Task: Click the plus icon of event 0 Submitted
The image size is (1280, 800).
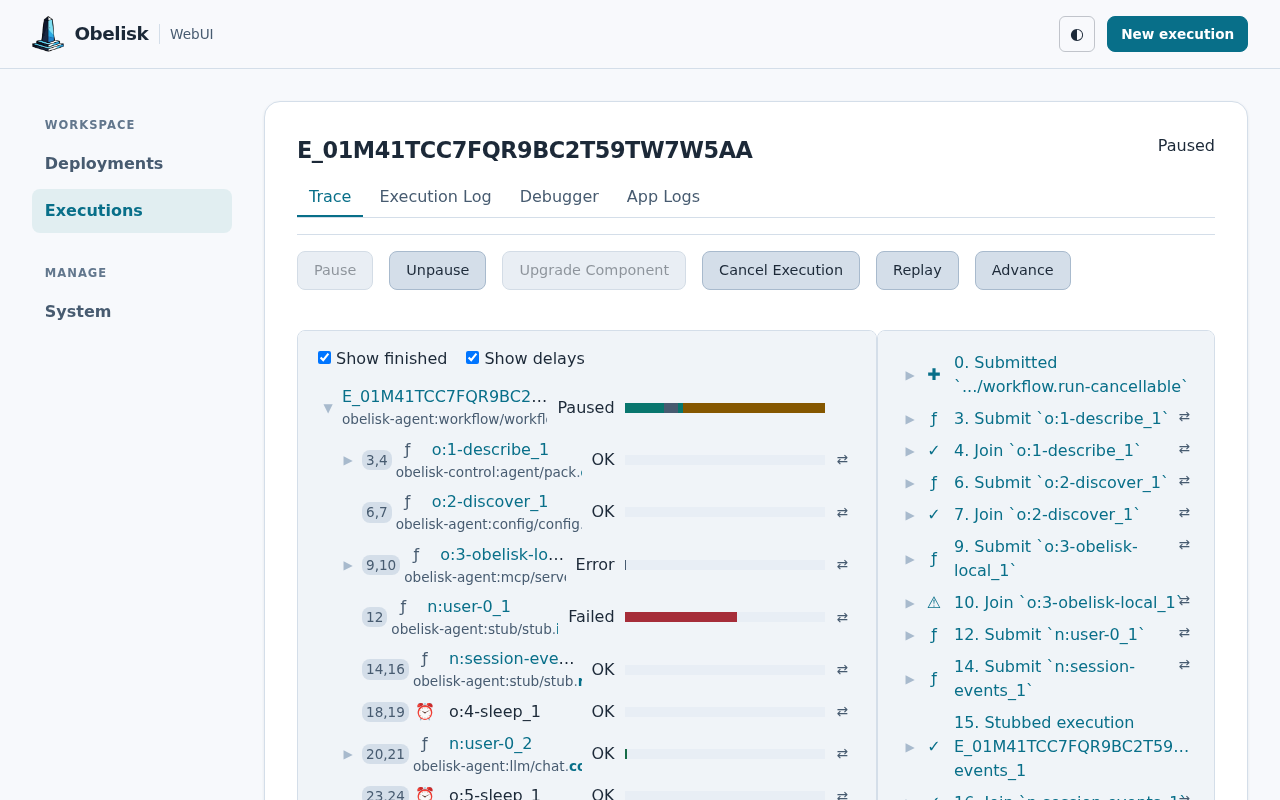Action: coord(934,374)
